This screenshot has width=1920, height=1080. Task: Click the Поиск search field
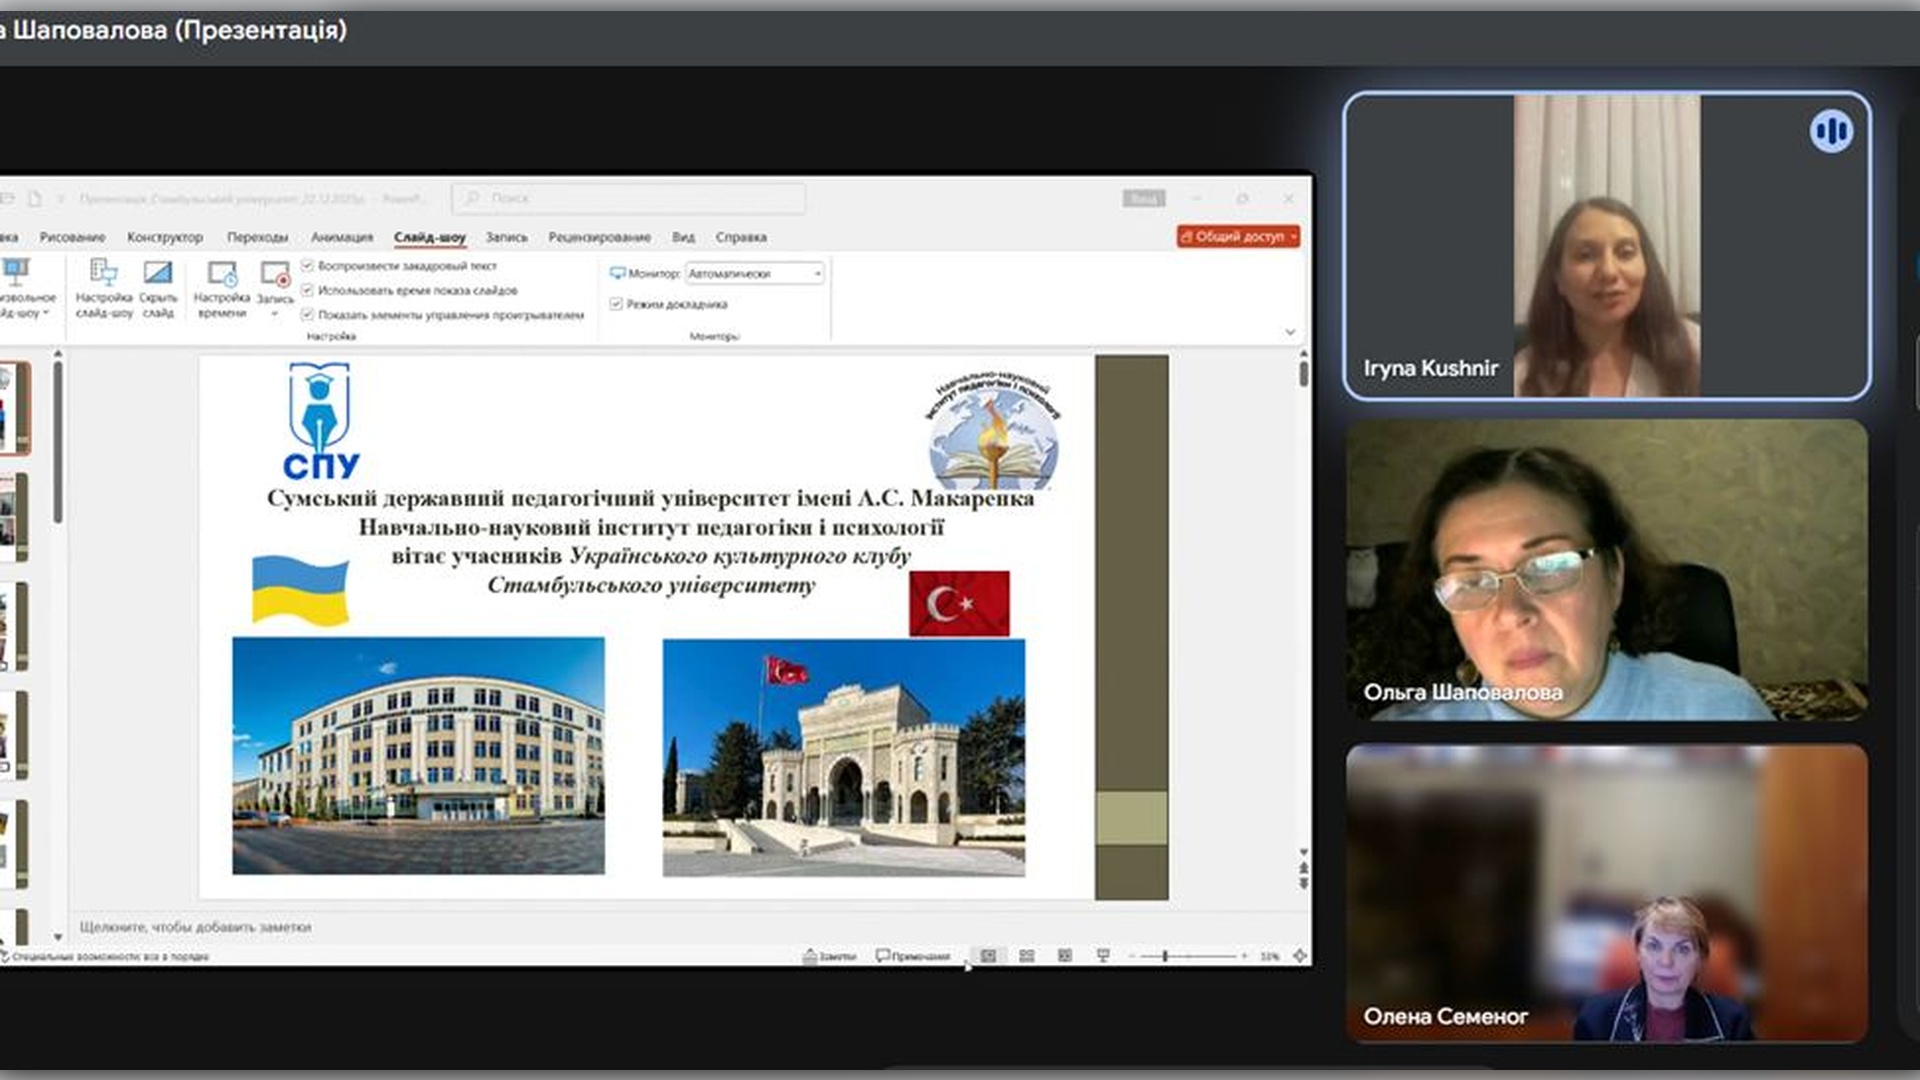click(x=630, y=198)
